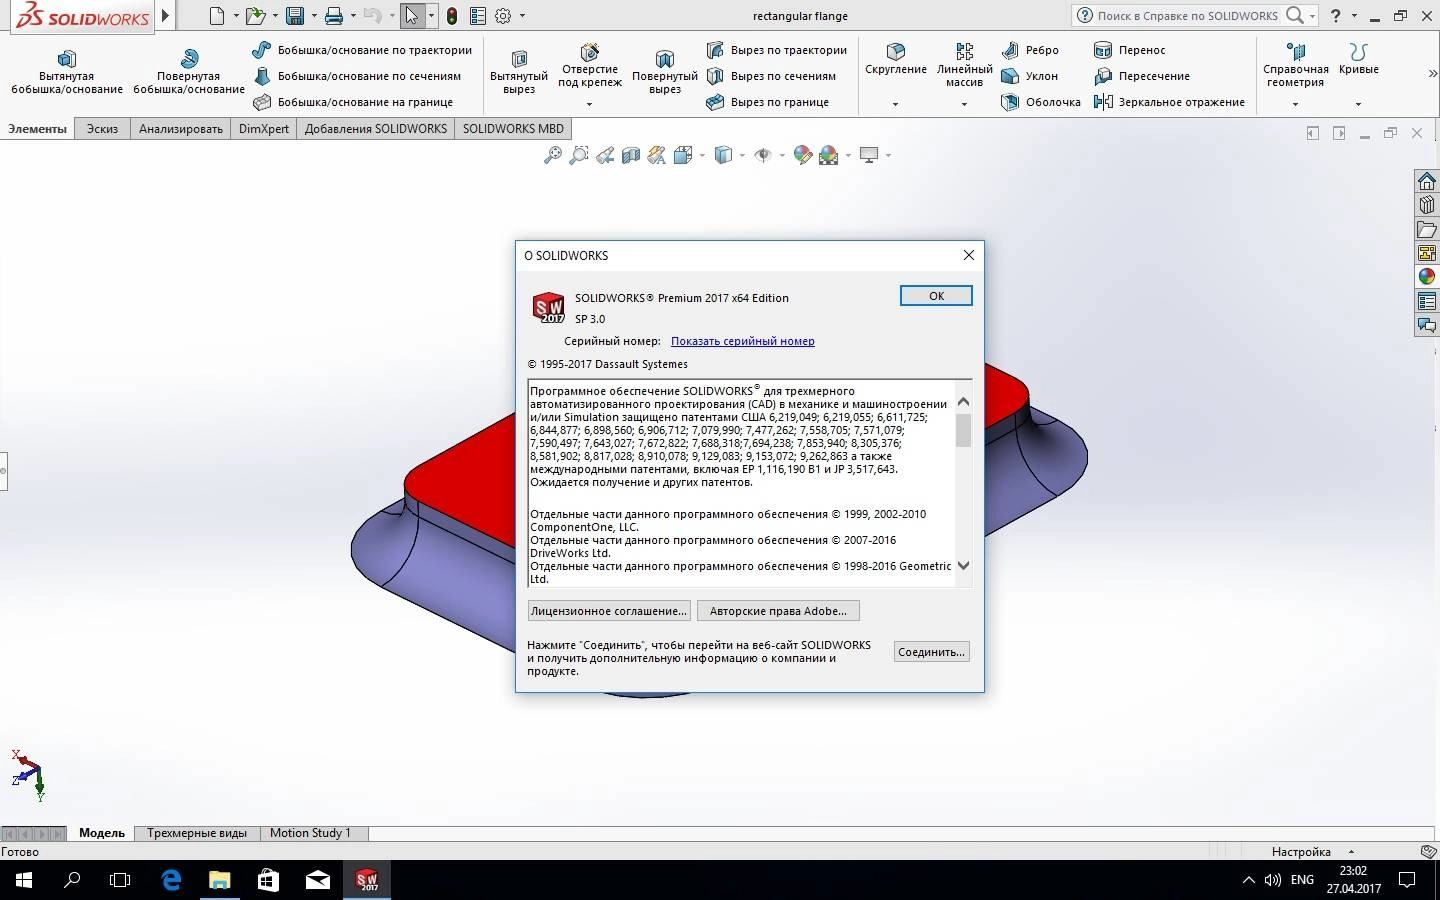1440x900 pixels.
Task: Select Swept Cut (Вырез по траектории)
Action: tap(777, 50)
